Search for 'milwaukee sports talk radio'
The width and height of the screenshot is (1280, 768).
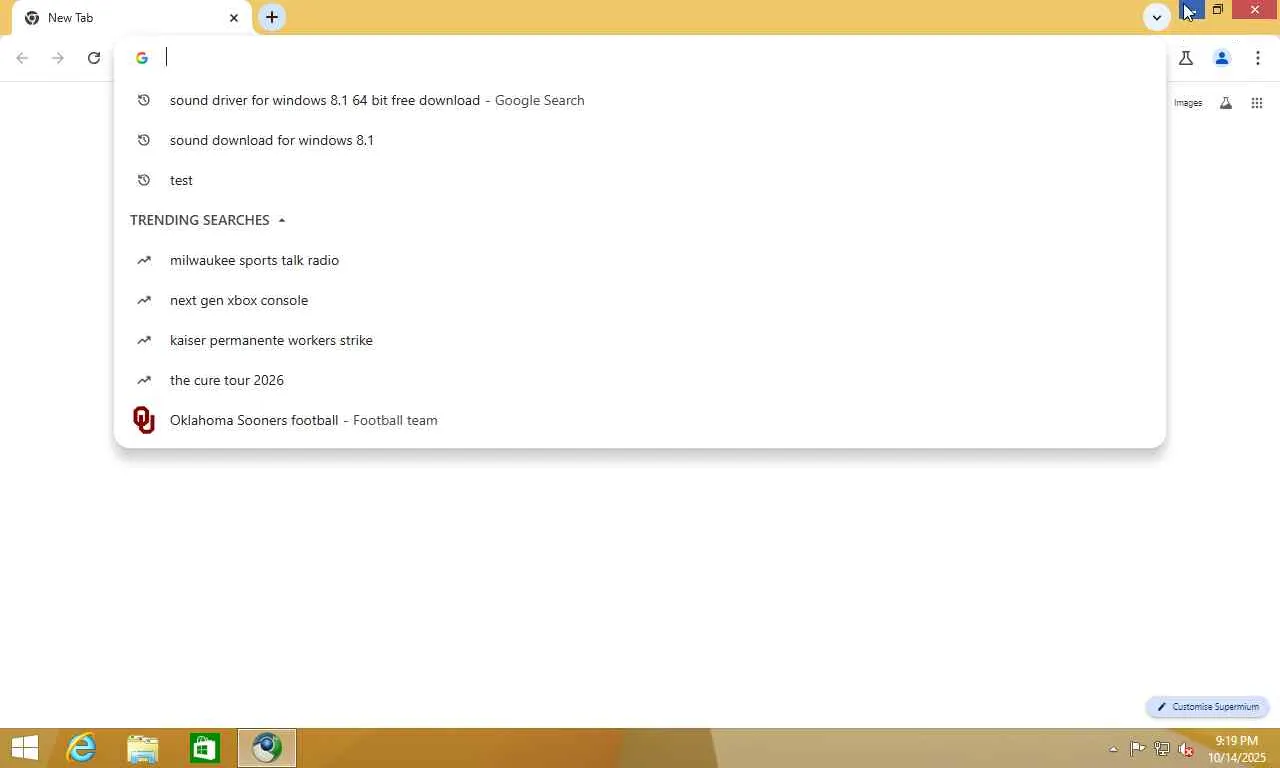[640, 260]
